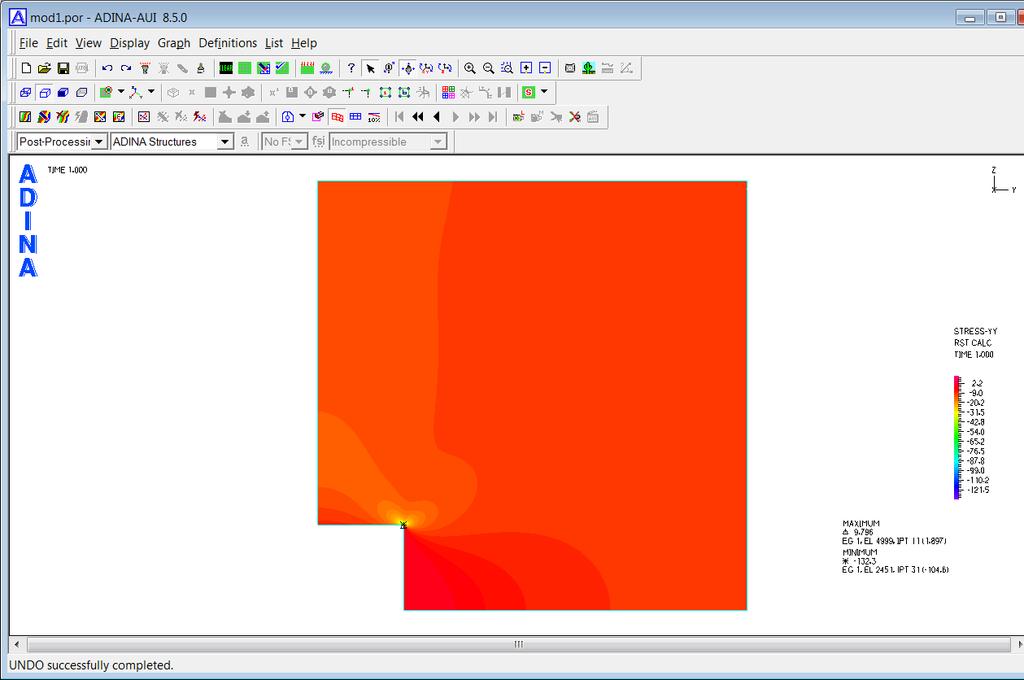This screenshot has width=1024, height=680.
Task: Click the black Clear graphics window icon
Action: [226, 68]
